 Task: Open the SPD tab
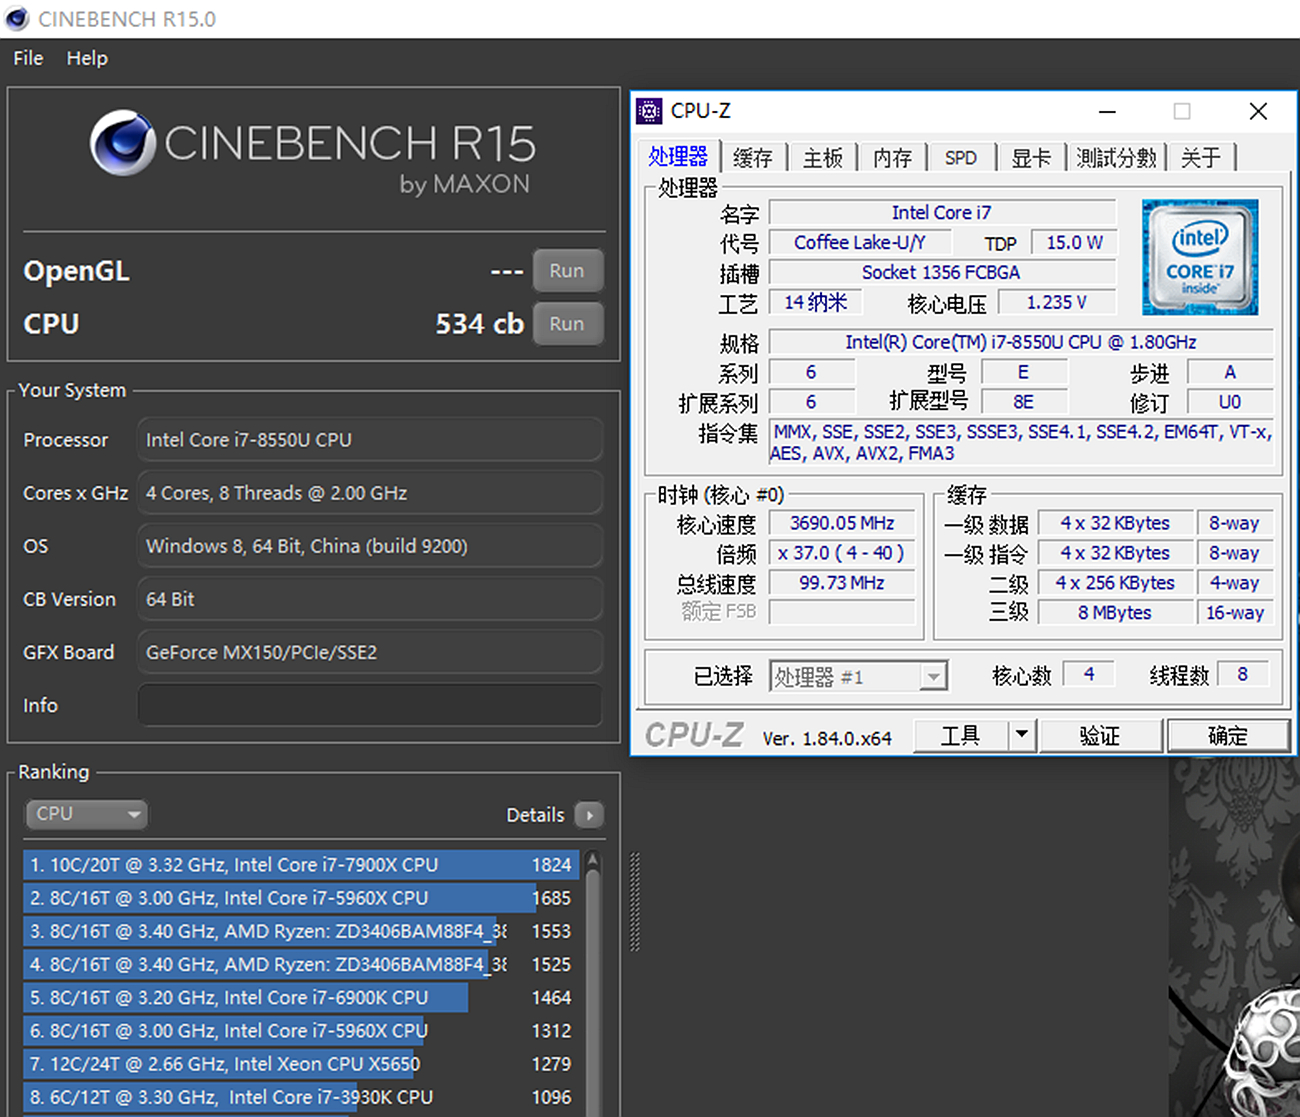coord(960,158)
